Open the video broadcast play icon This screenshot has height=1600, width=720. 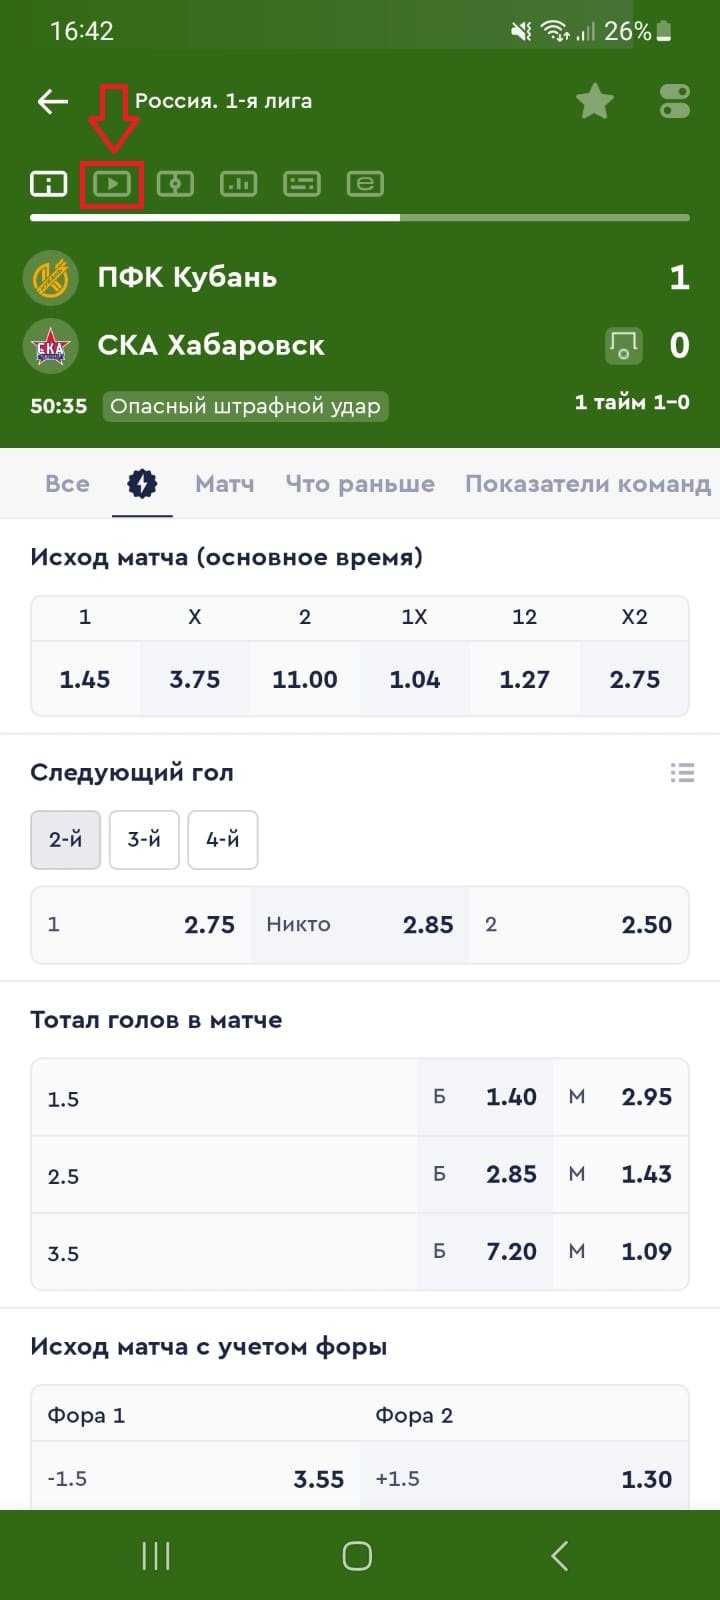click(112, 184)
